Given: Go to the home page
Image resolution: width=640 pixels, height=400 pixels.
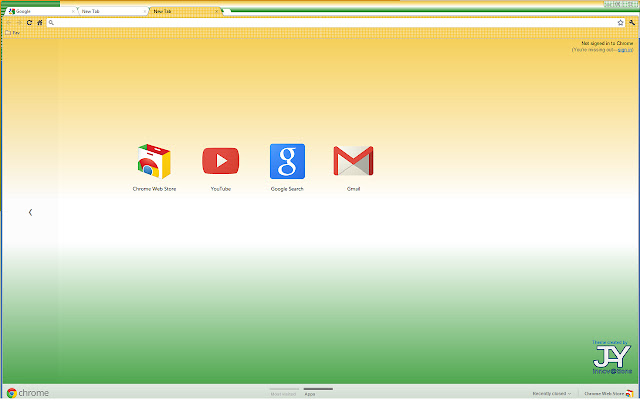Looking at the screenshot, I should pyautogui.click(x=40, y=23).
